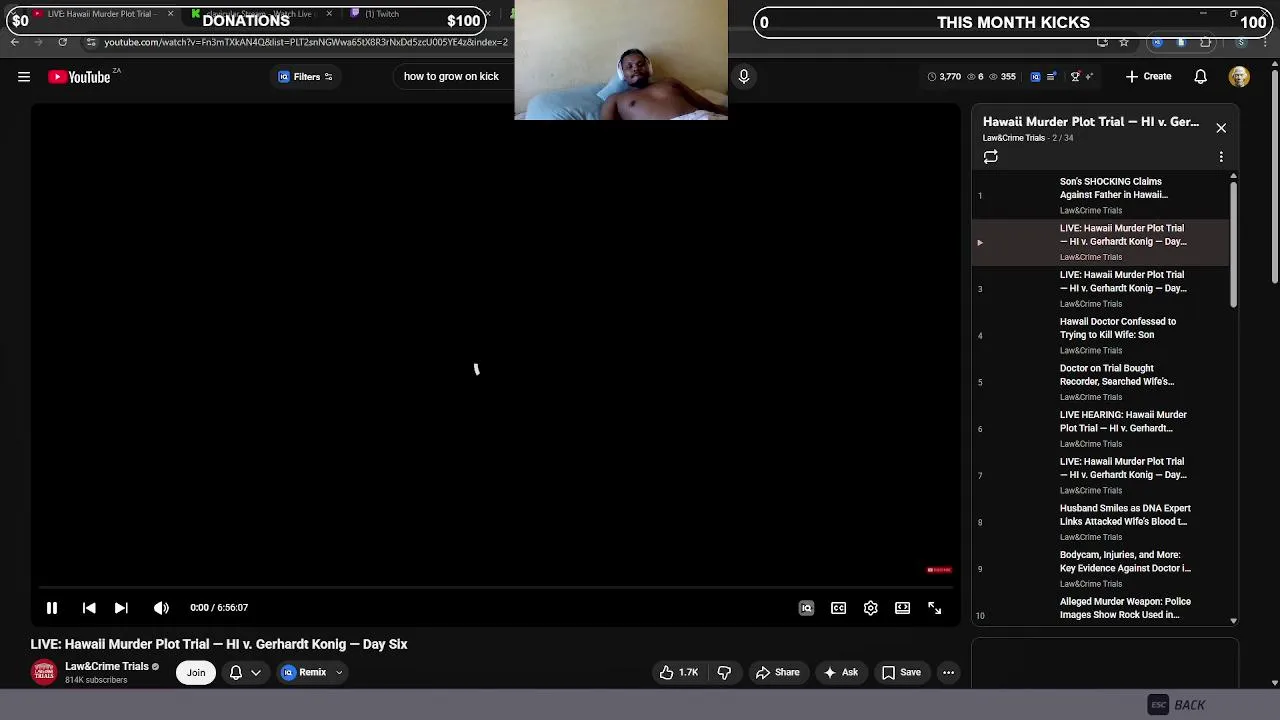Screen dimensions: 1280x720
Task: Open 'LIVE HEARING: Hawaii Murder Plot Trial' item
Action: coord(1100,428)
